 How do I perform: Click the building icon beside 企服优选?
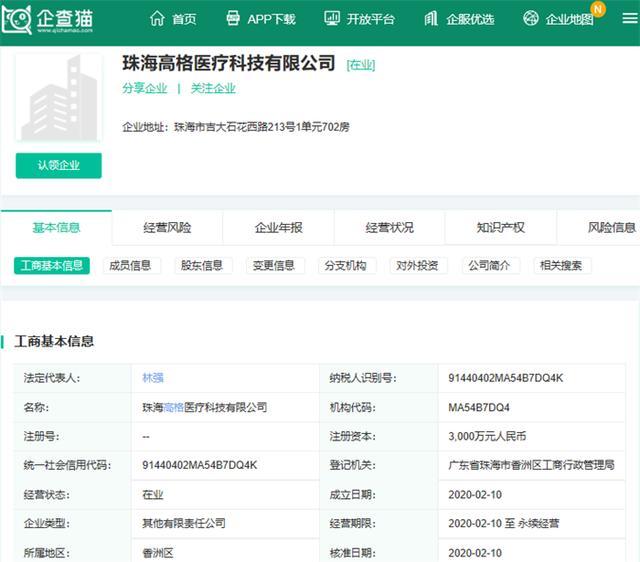[431, 18]
